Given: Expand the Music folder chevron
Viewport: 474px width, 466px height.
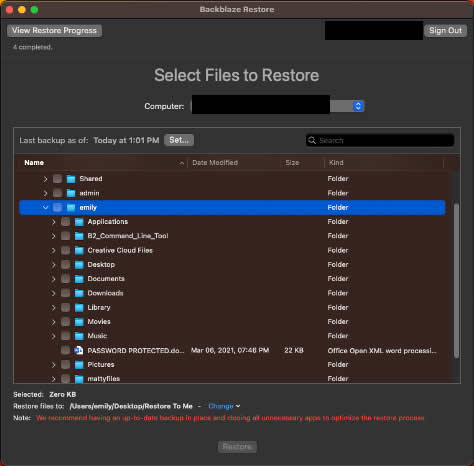Looking at the screenshot, I should [x=54, y=336].
